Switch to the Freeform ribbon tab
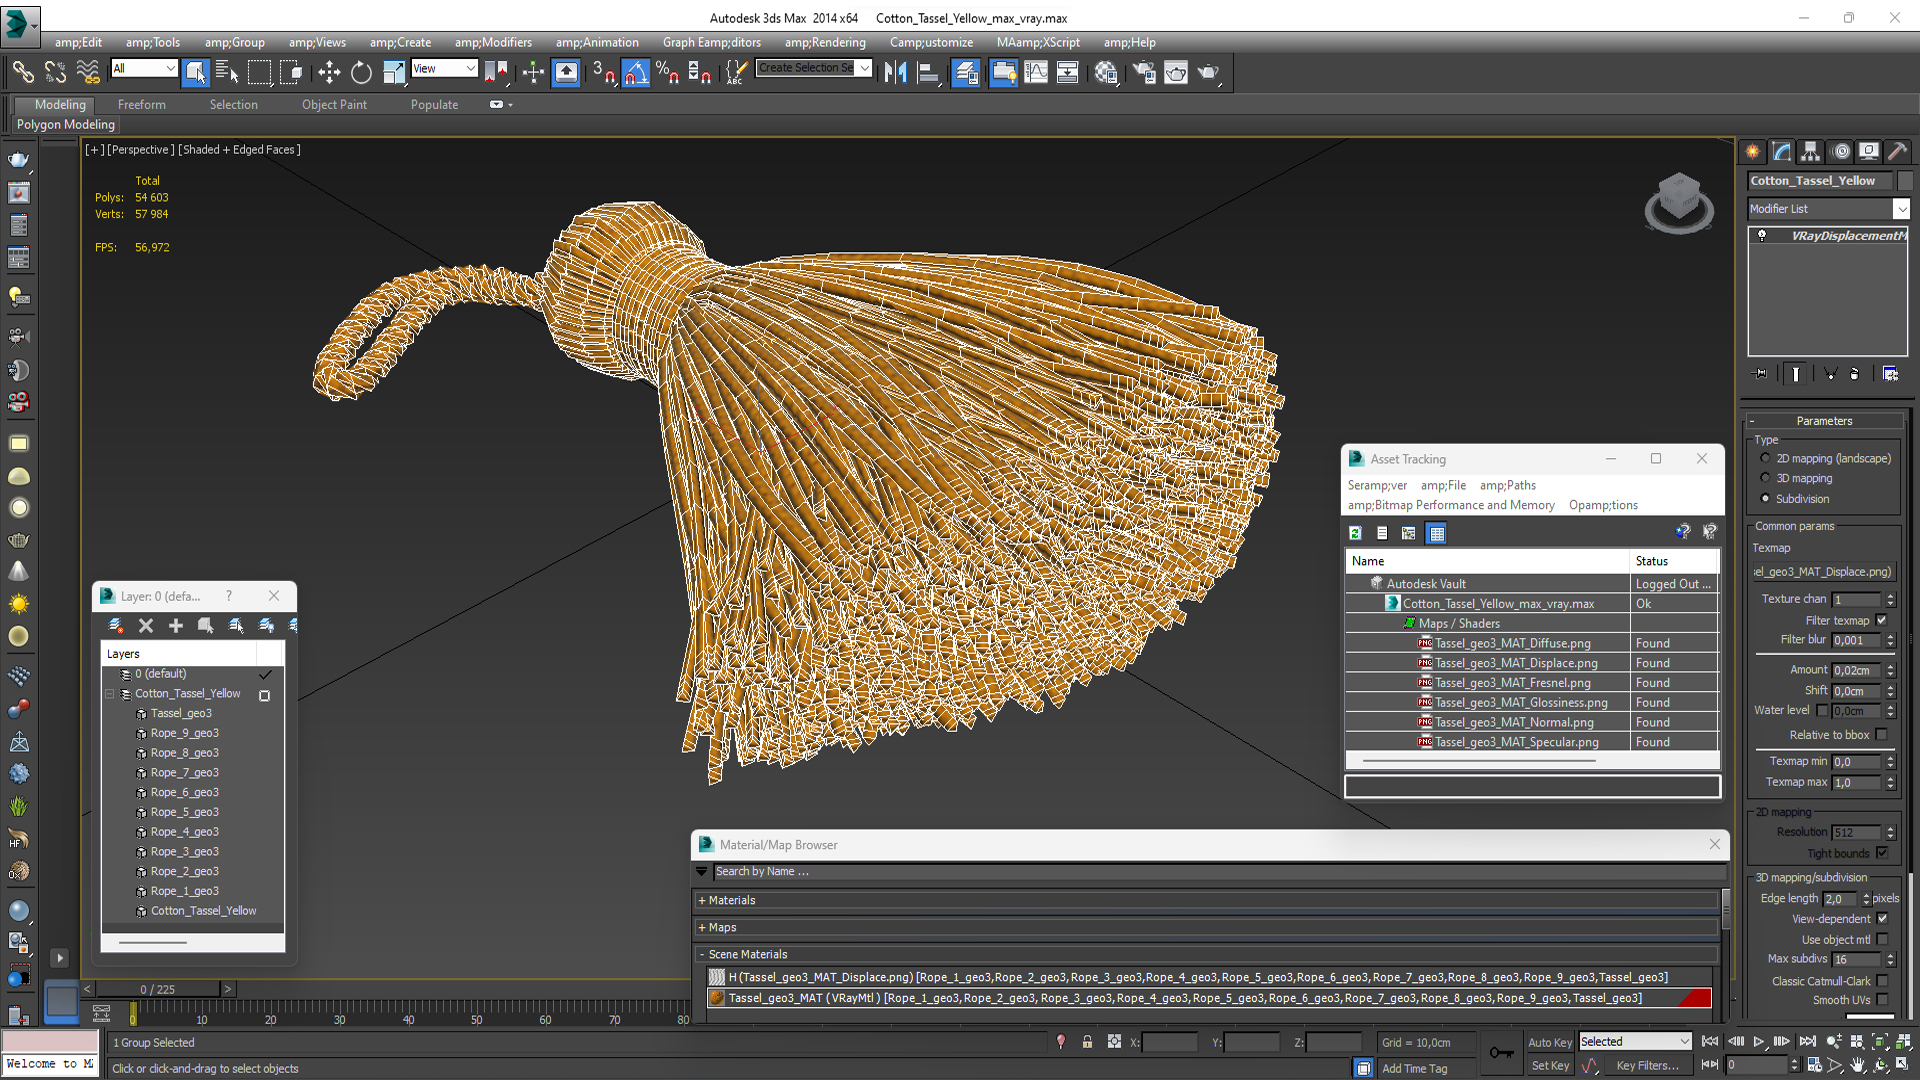Image resolution: width=1920 pixels, height=1080 pixels. pos(141,104)
